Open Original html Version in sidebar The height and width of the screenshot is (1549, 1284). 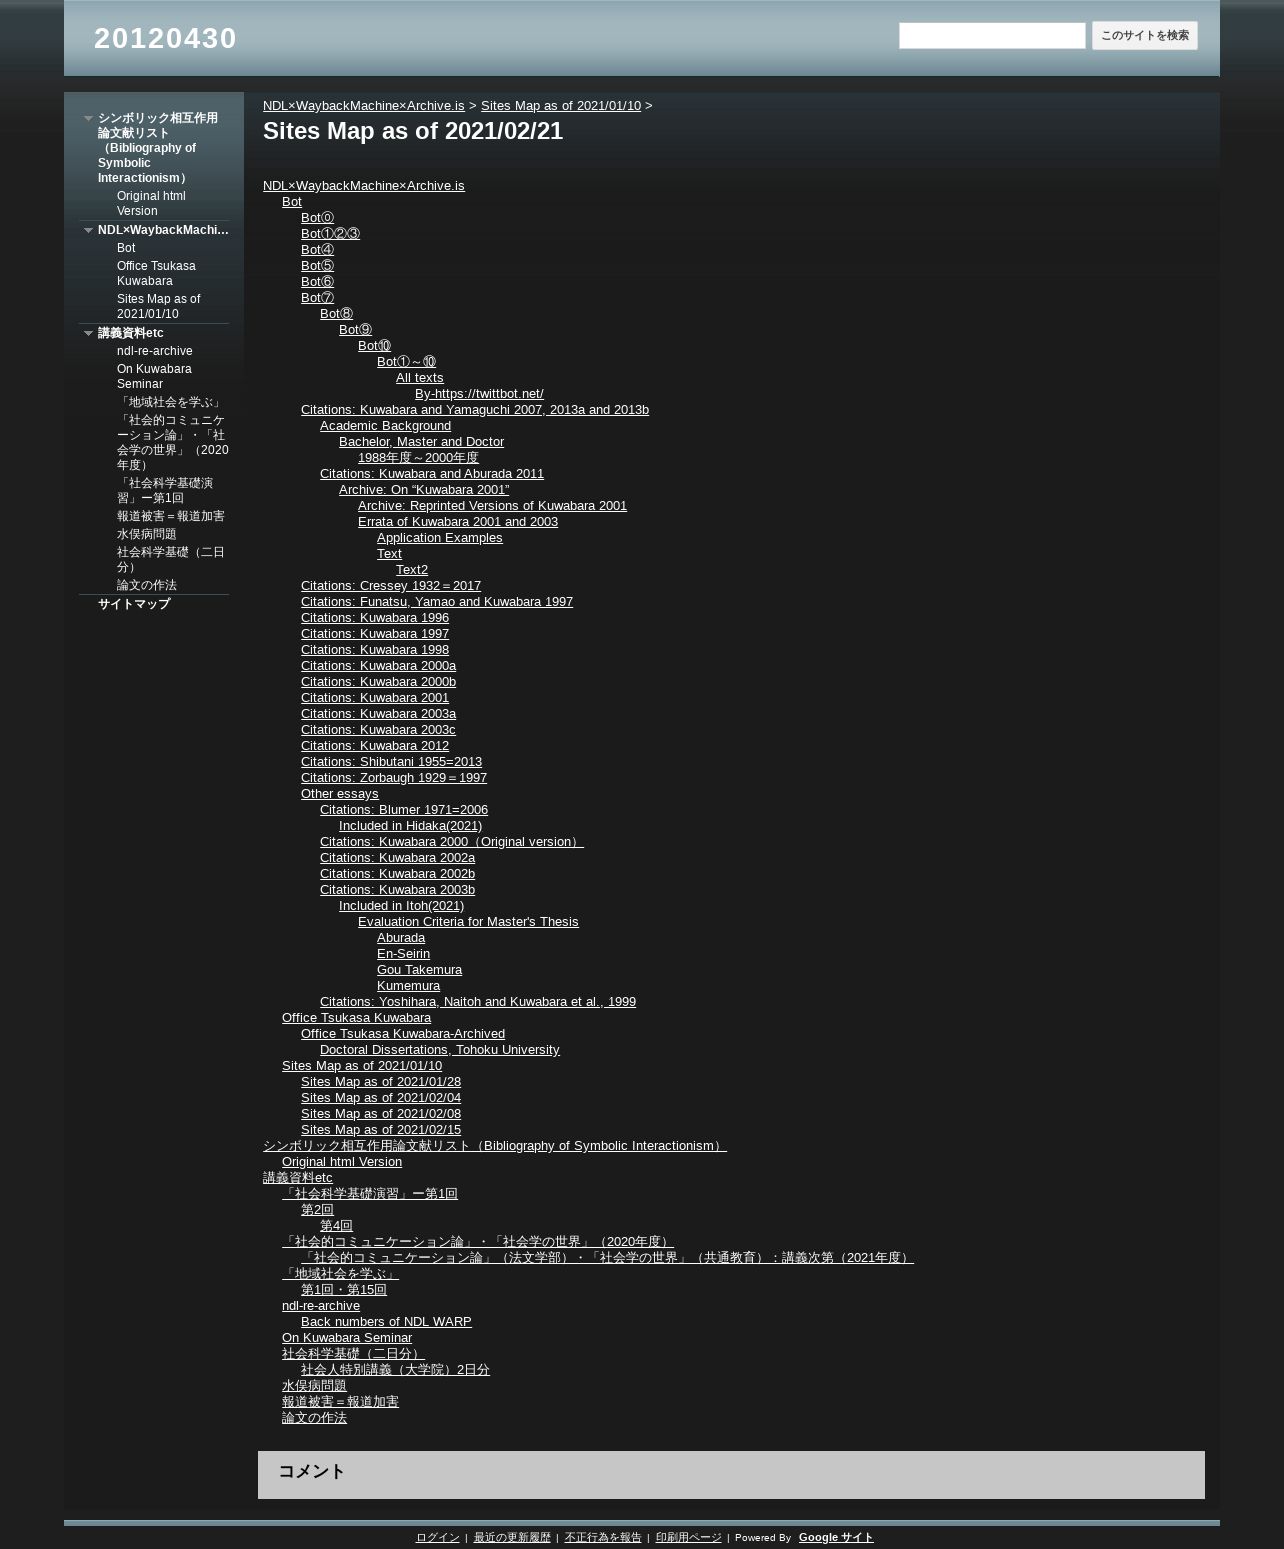pos(151,203)
